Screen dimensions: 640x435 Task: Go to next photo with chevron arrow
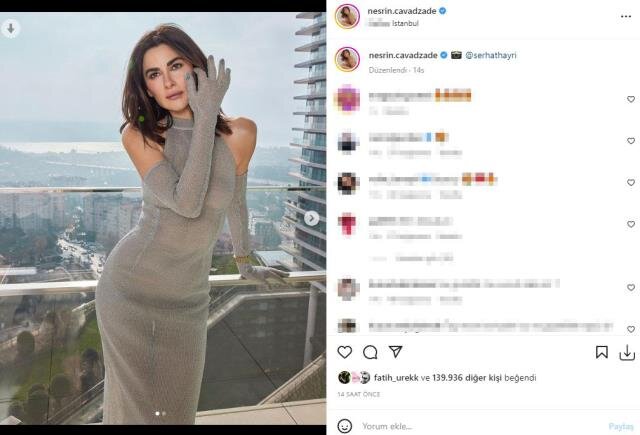point(311,218)
